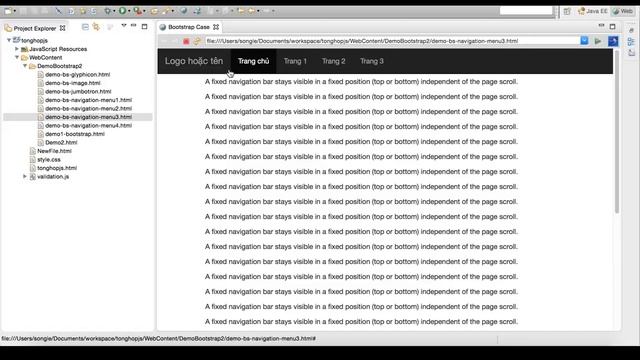The image size is (640, 360).
Task: Select demo-bs-navigation-menu2.html file
Action: coord(88,109)
